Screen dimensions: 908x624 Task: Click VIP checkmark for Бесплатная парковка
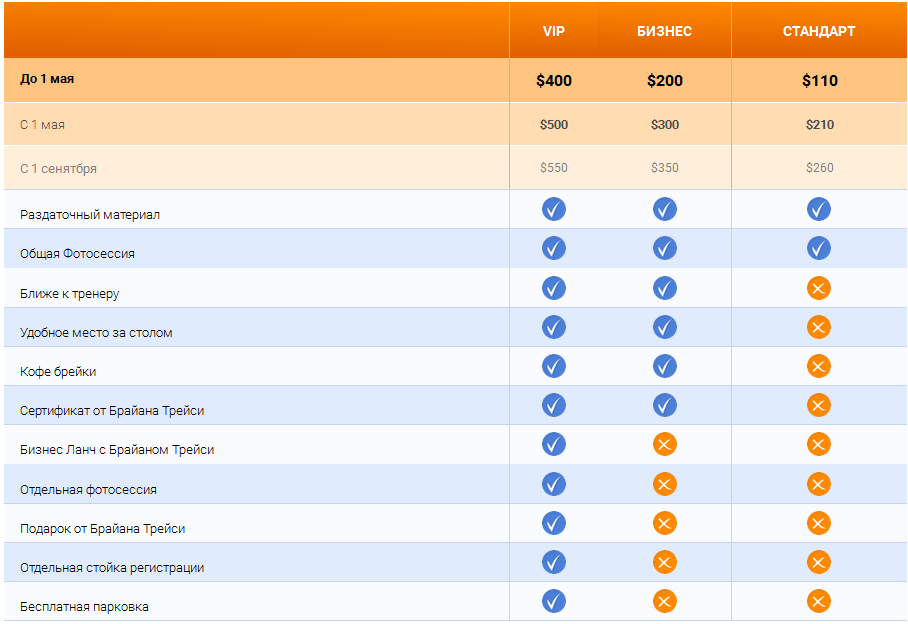point(553,601)
